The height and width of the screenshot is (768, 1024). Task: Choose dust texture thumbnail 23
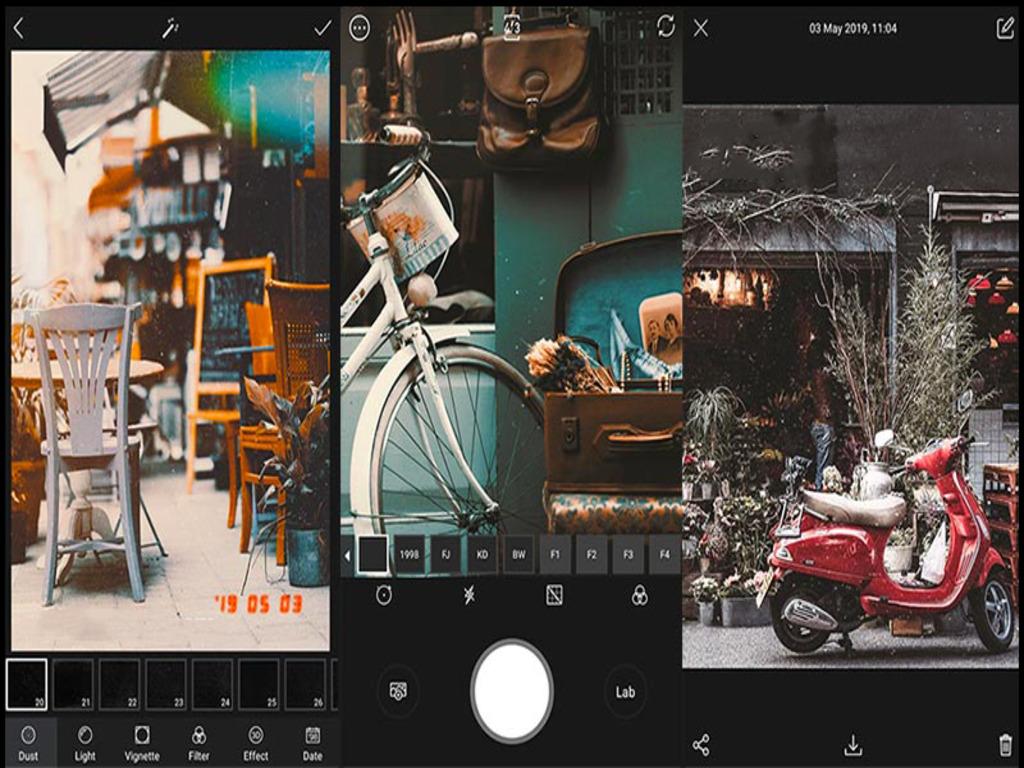coord(166,684)
